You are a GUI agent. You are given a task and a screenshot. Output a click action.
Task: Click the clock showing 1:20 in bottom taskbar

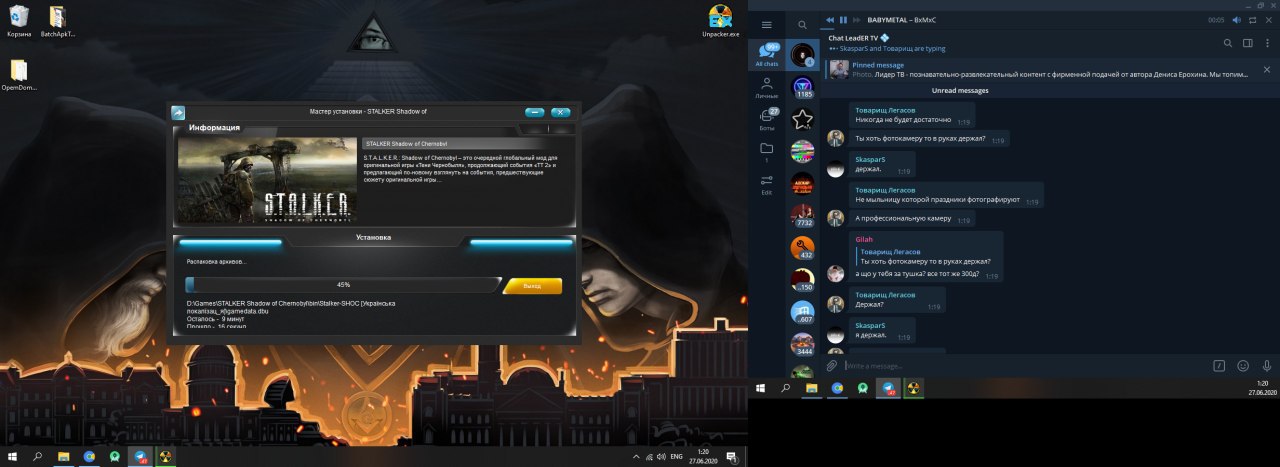tap(703, 456)
